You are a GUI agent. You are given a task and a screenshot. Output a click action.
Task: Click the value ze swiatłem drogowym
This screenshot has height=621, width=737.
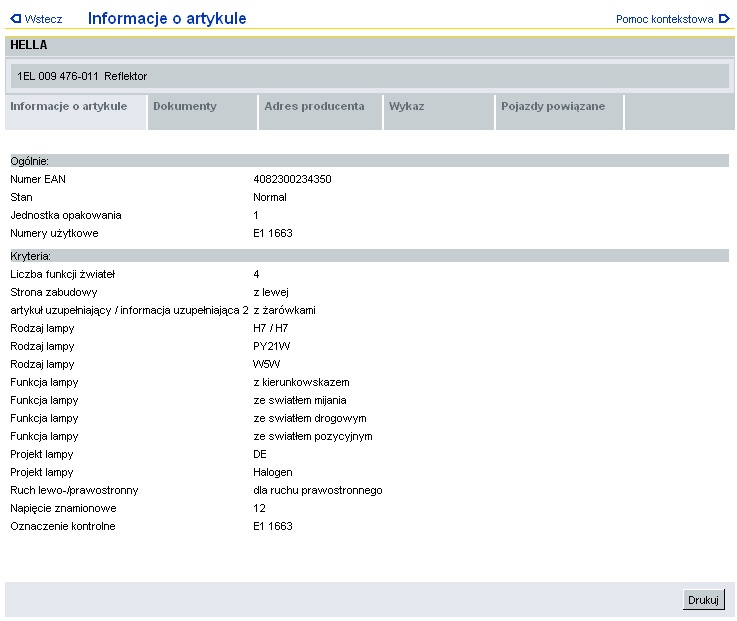click(x=310, y=418)
